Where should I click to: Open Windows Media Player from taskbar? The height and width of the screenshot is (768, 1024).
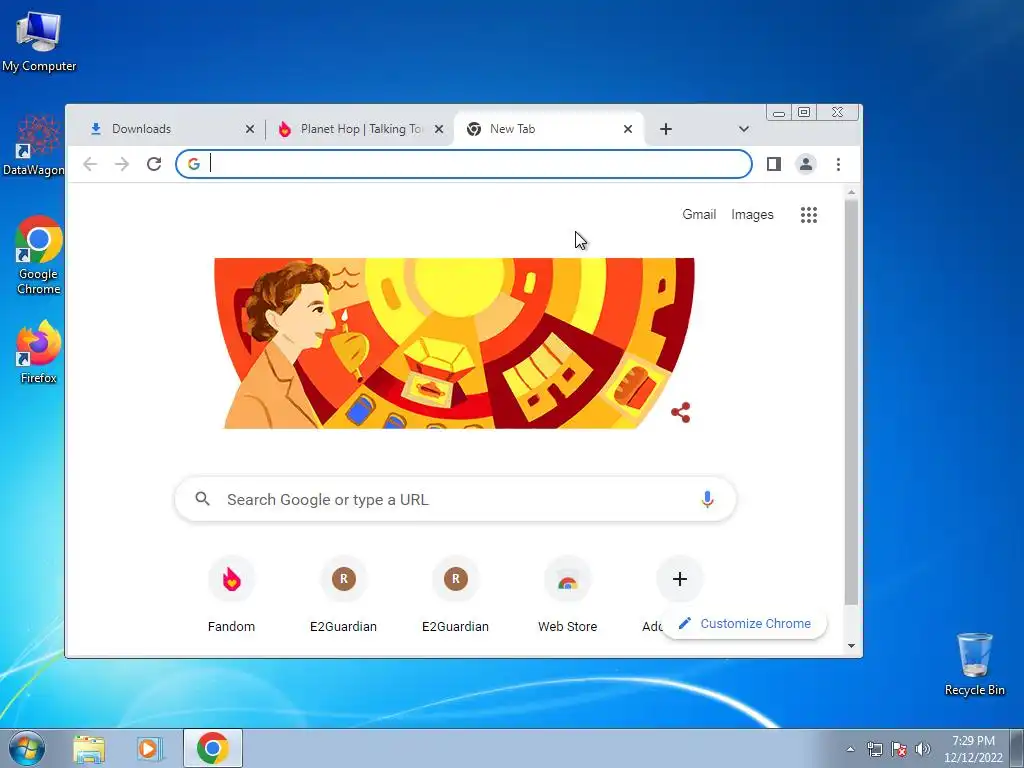point(148,749)
